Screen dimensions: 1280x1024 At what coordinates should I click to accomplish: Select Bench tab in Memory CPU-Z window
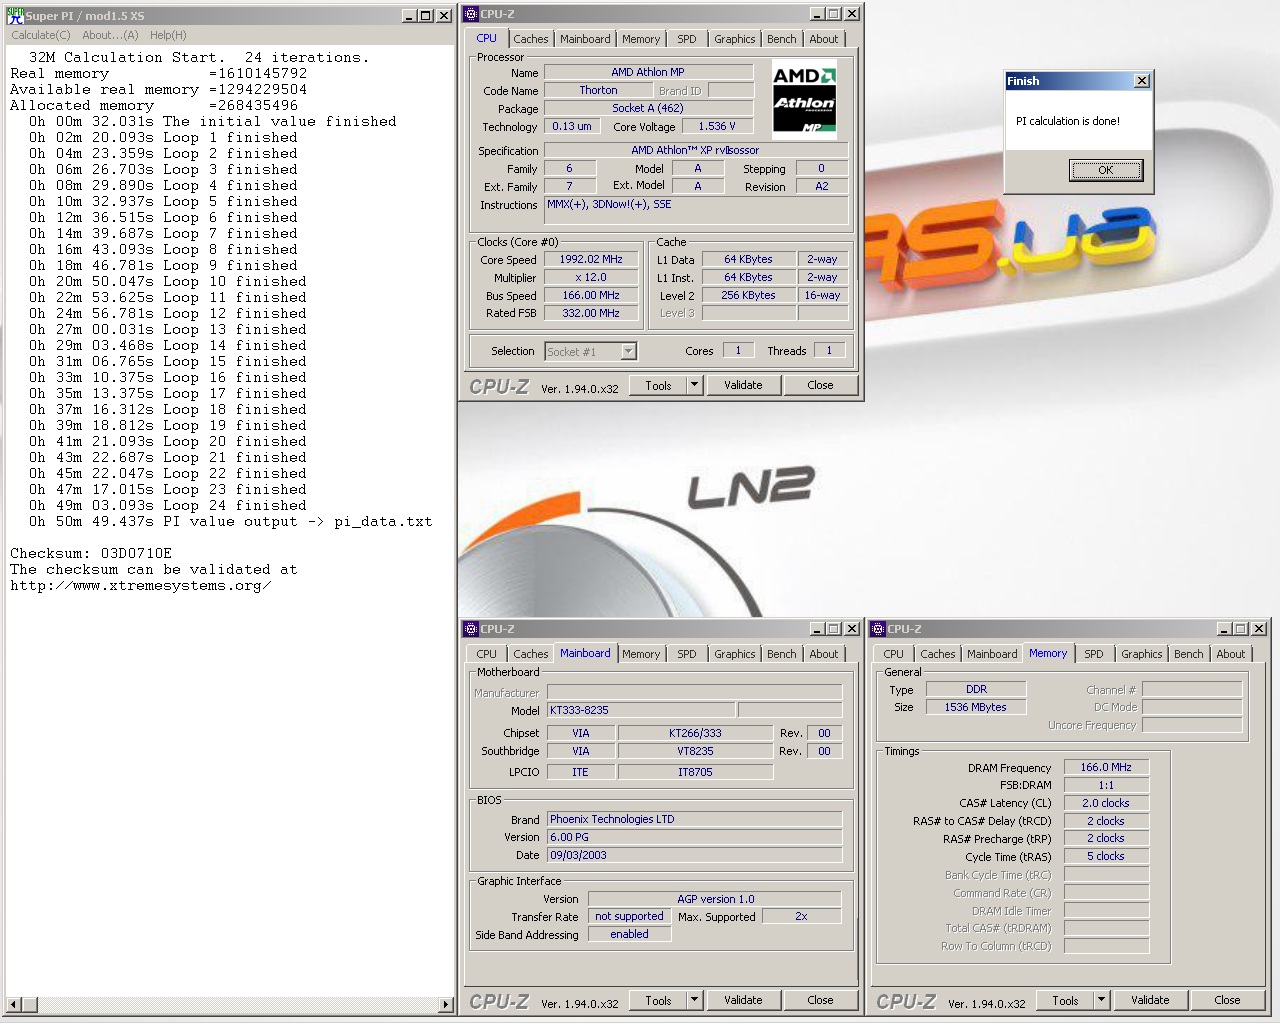click(x=1189, y=654)
